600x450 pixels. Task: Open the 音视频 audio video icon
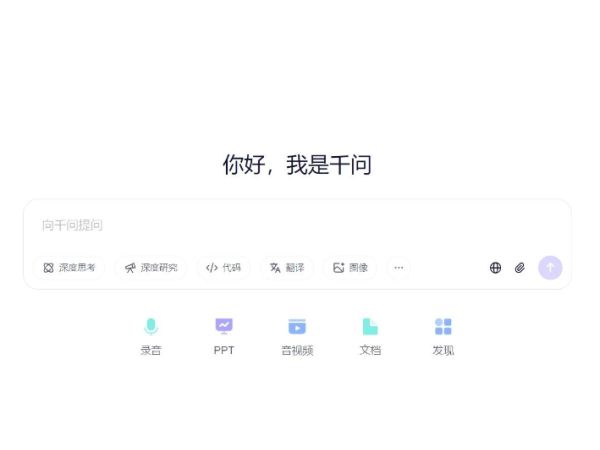point(297,327)
